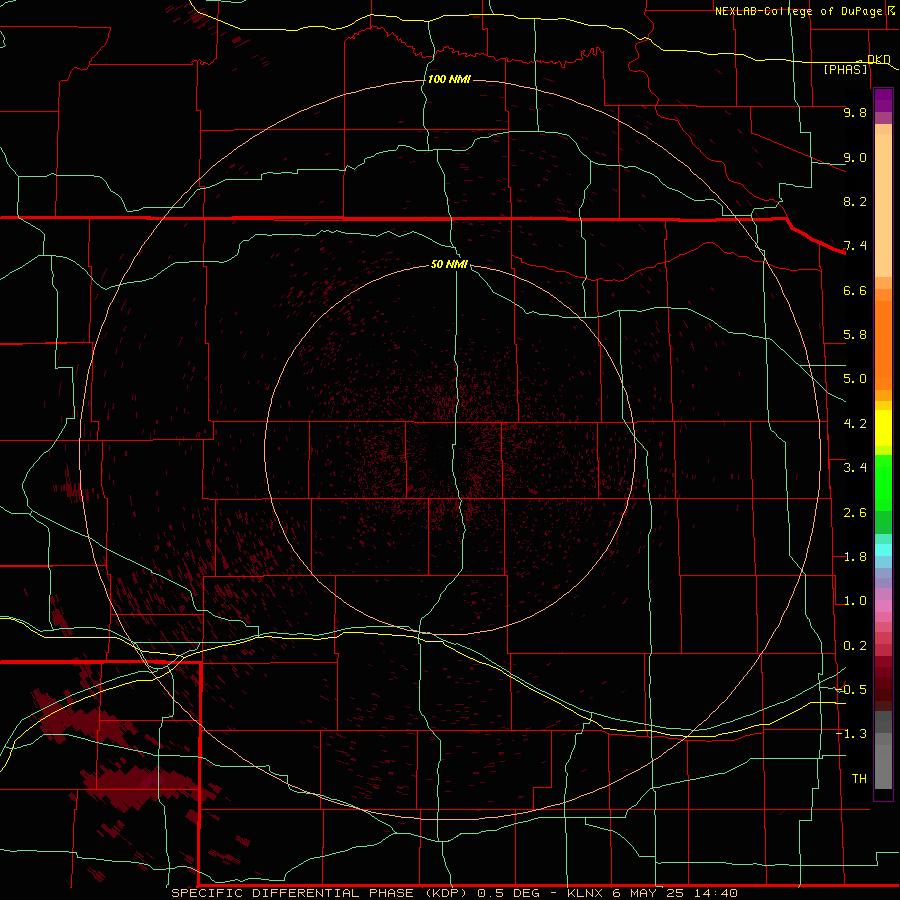Click the cyan band on the color bar
The width and height of the screenshot is (900, 900).
coord(883,550)
